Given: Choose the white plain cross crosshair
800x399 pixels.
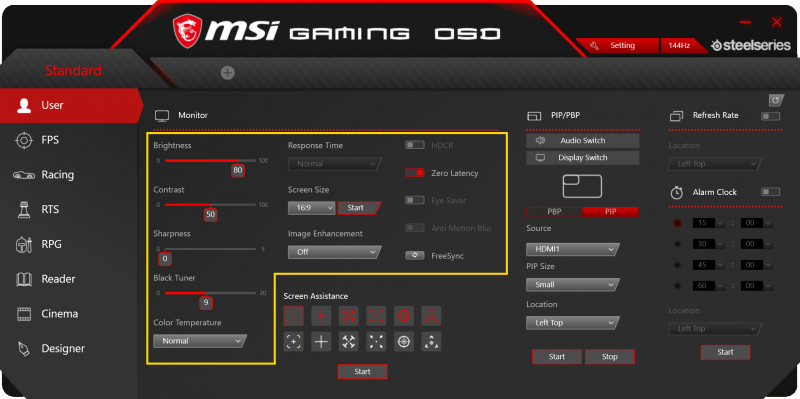Looking at the screenshot, I should 321,342.
